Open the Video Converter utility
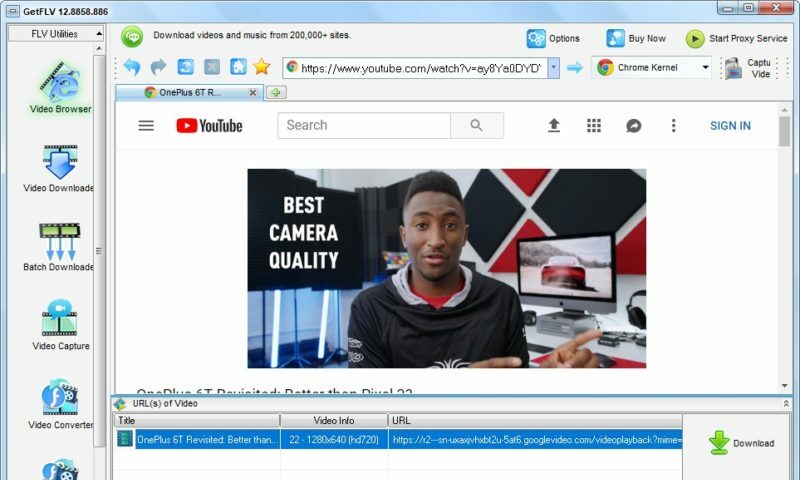The height and width of the screenshot is (480, 800). point(60,404)
